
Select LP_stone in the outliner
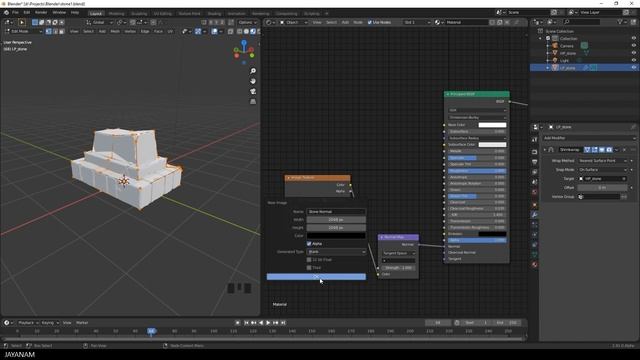point(568,68)
